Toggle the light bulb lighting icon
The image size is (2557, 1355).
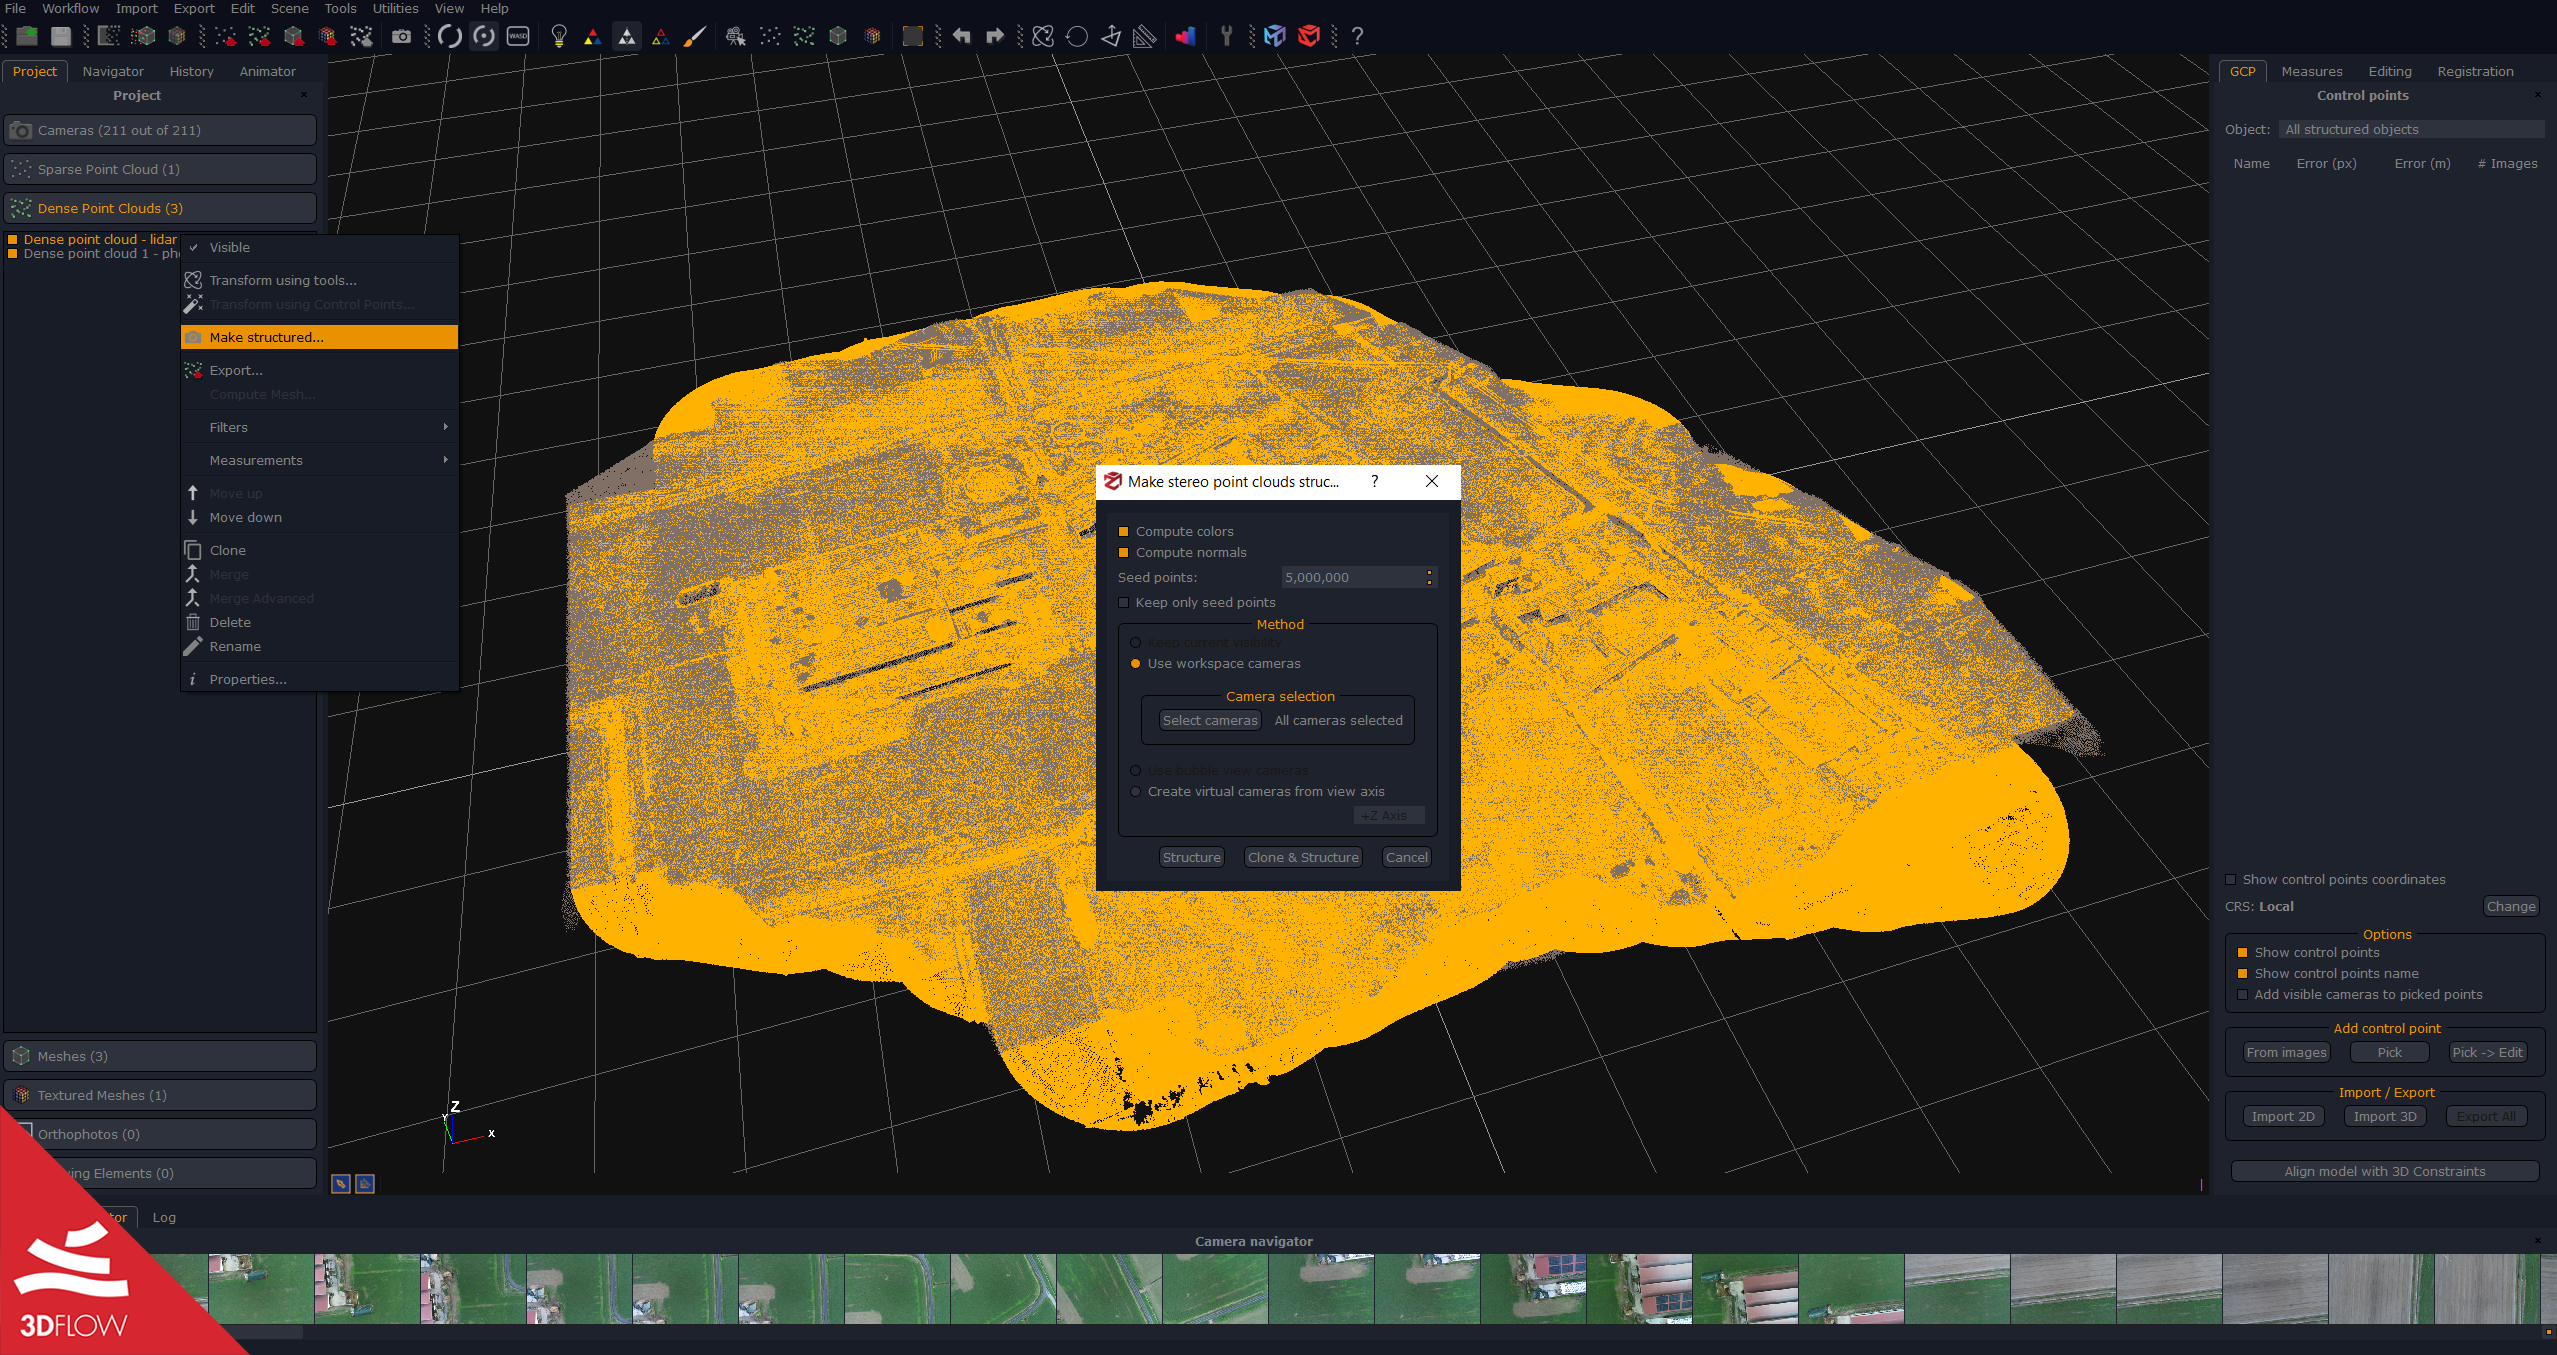tap(559, 36)
